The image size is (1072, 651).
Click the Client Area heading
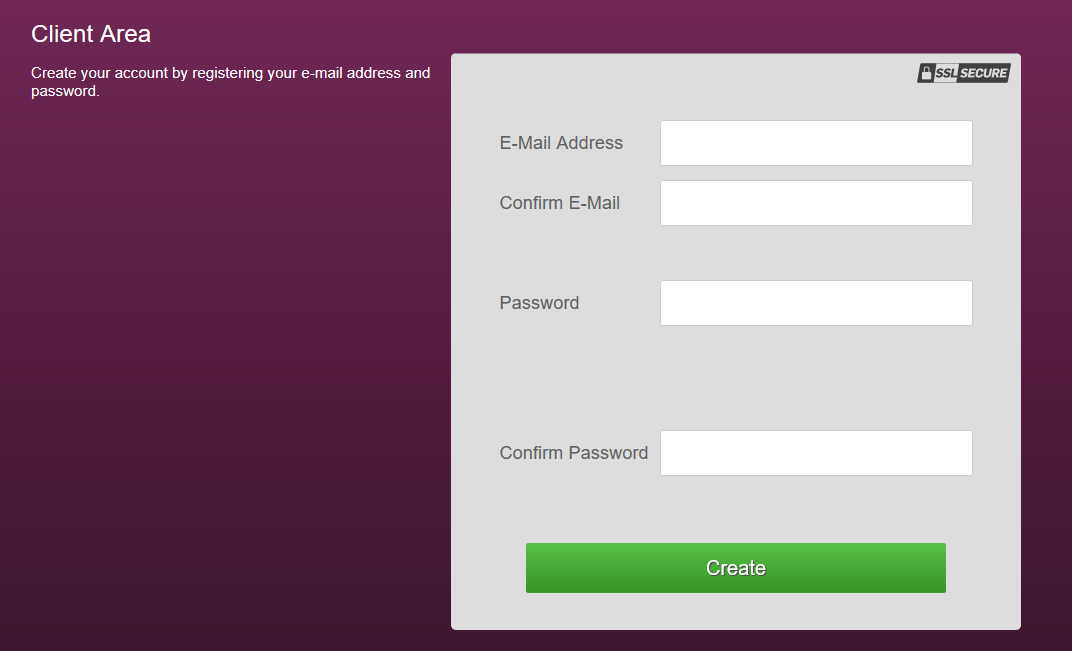tap(91, 34)
